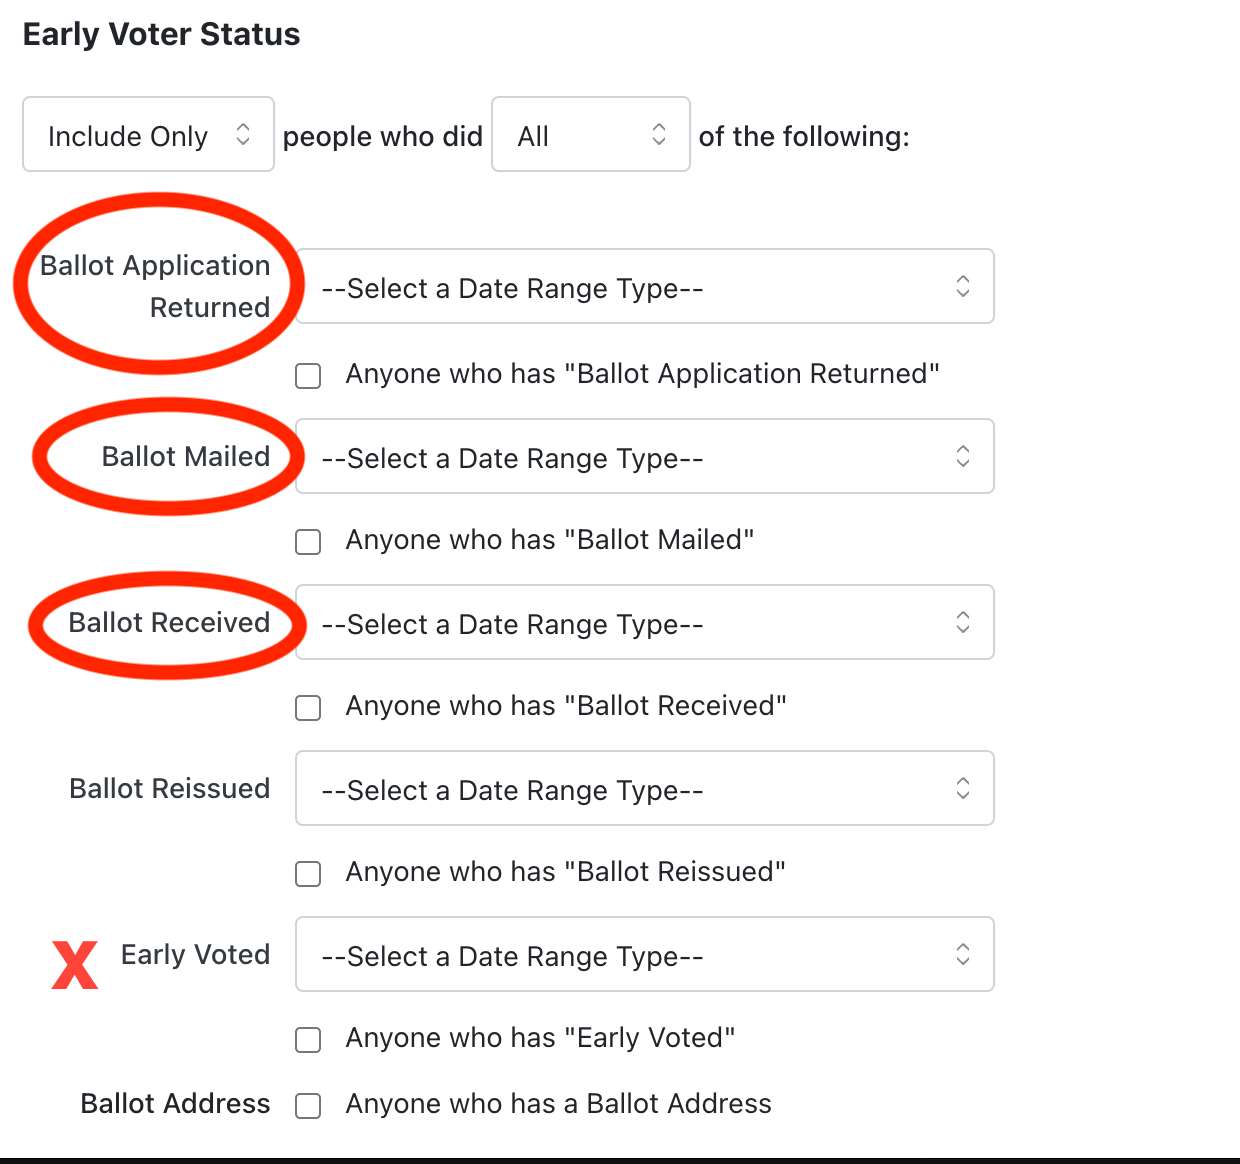Check Anyone who has "Early Voted"
The height and width of the screenshot is (1164, 1240).
point(308,1040)
